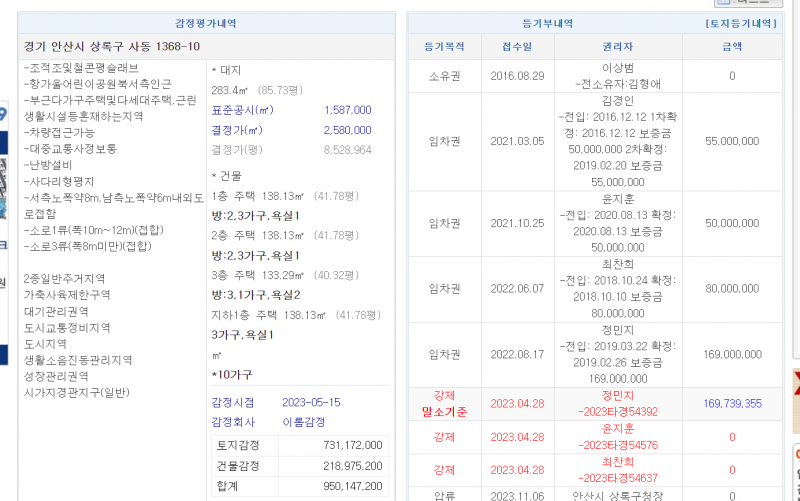Click case number 2023타경54576

pos(620,444)
